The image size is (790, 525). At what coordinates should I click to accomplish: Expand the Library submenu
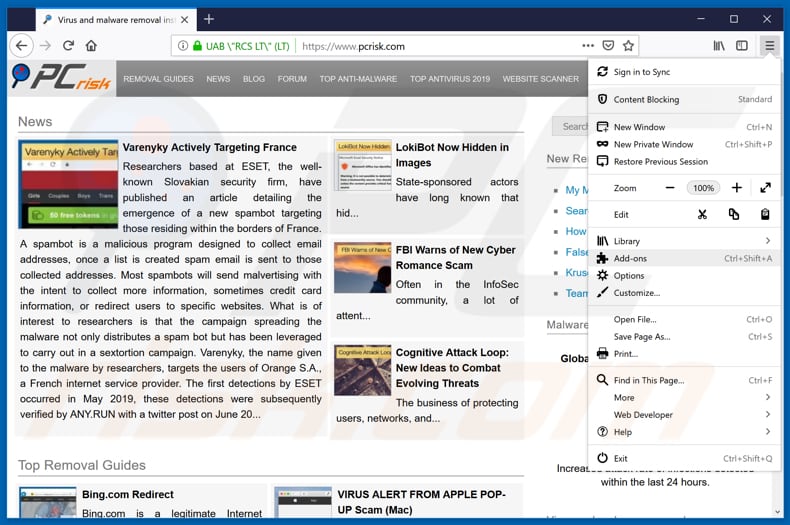684,241
